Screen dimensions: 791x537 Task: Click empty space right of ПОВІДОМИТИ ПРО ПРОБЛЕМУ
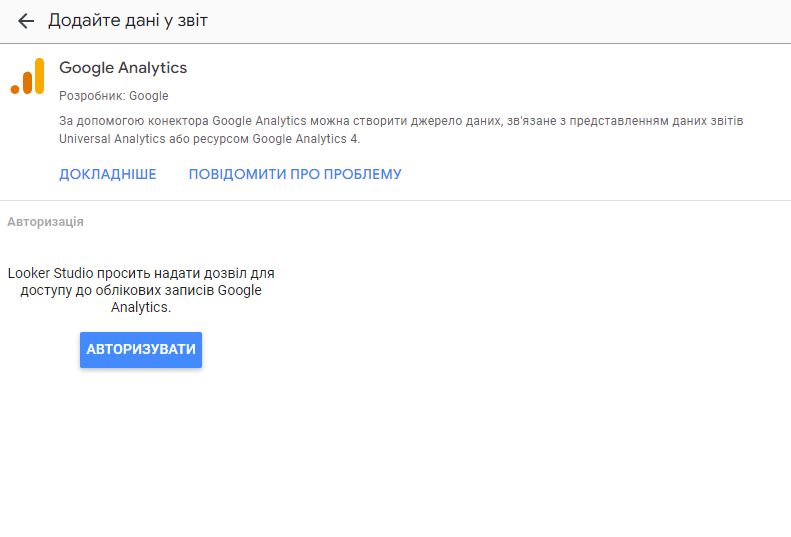(600, 174)
